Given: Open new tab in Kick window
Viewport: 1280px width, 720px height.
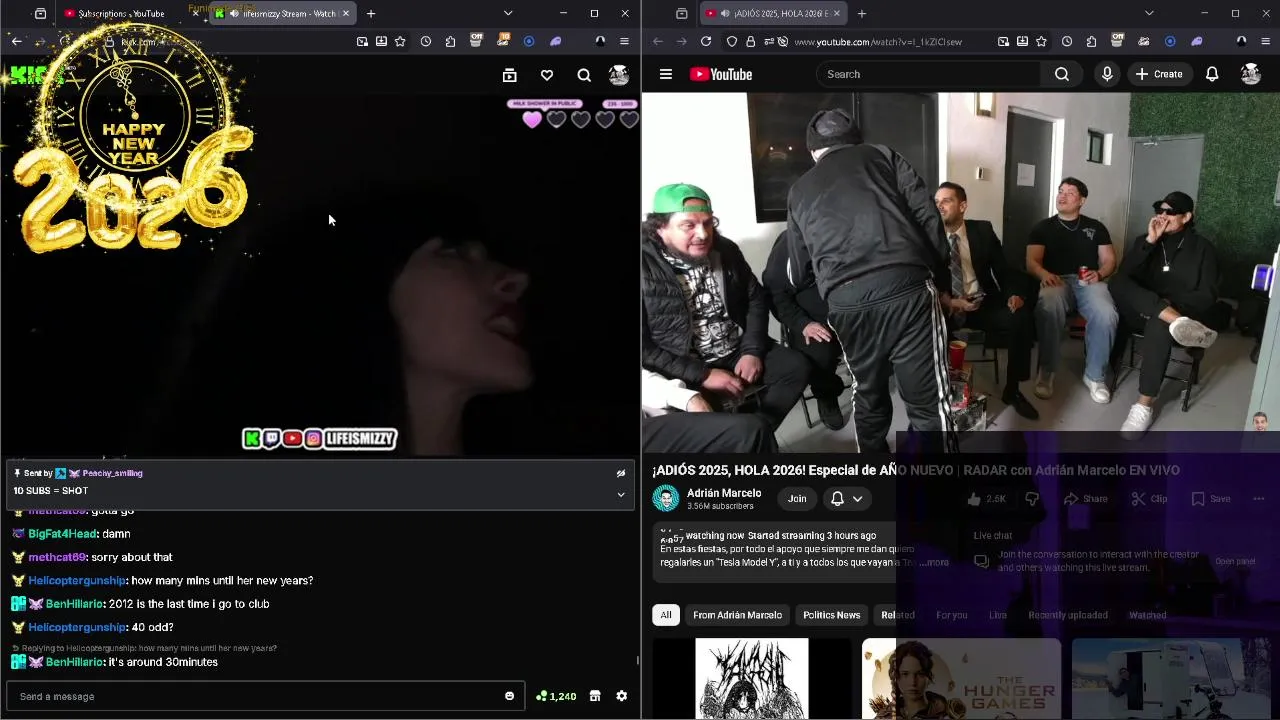Looking at the screenshot, I should click(371, 14).
